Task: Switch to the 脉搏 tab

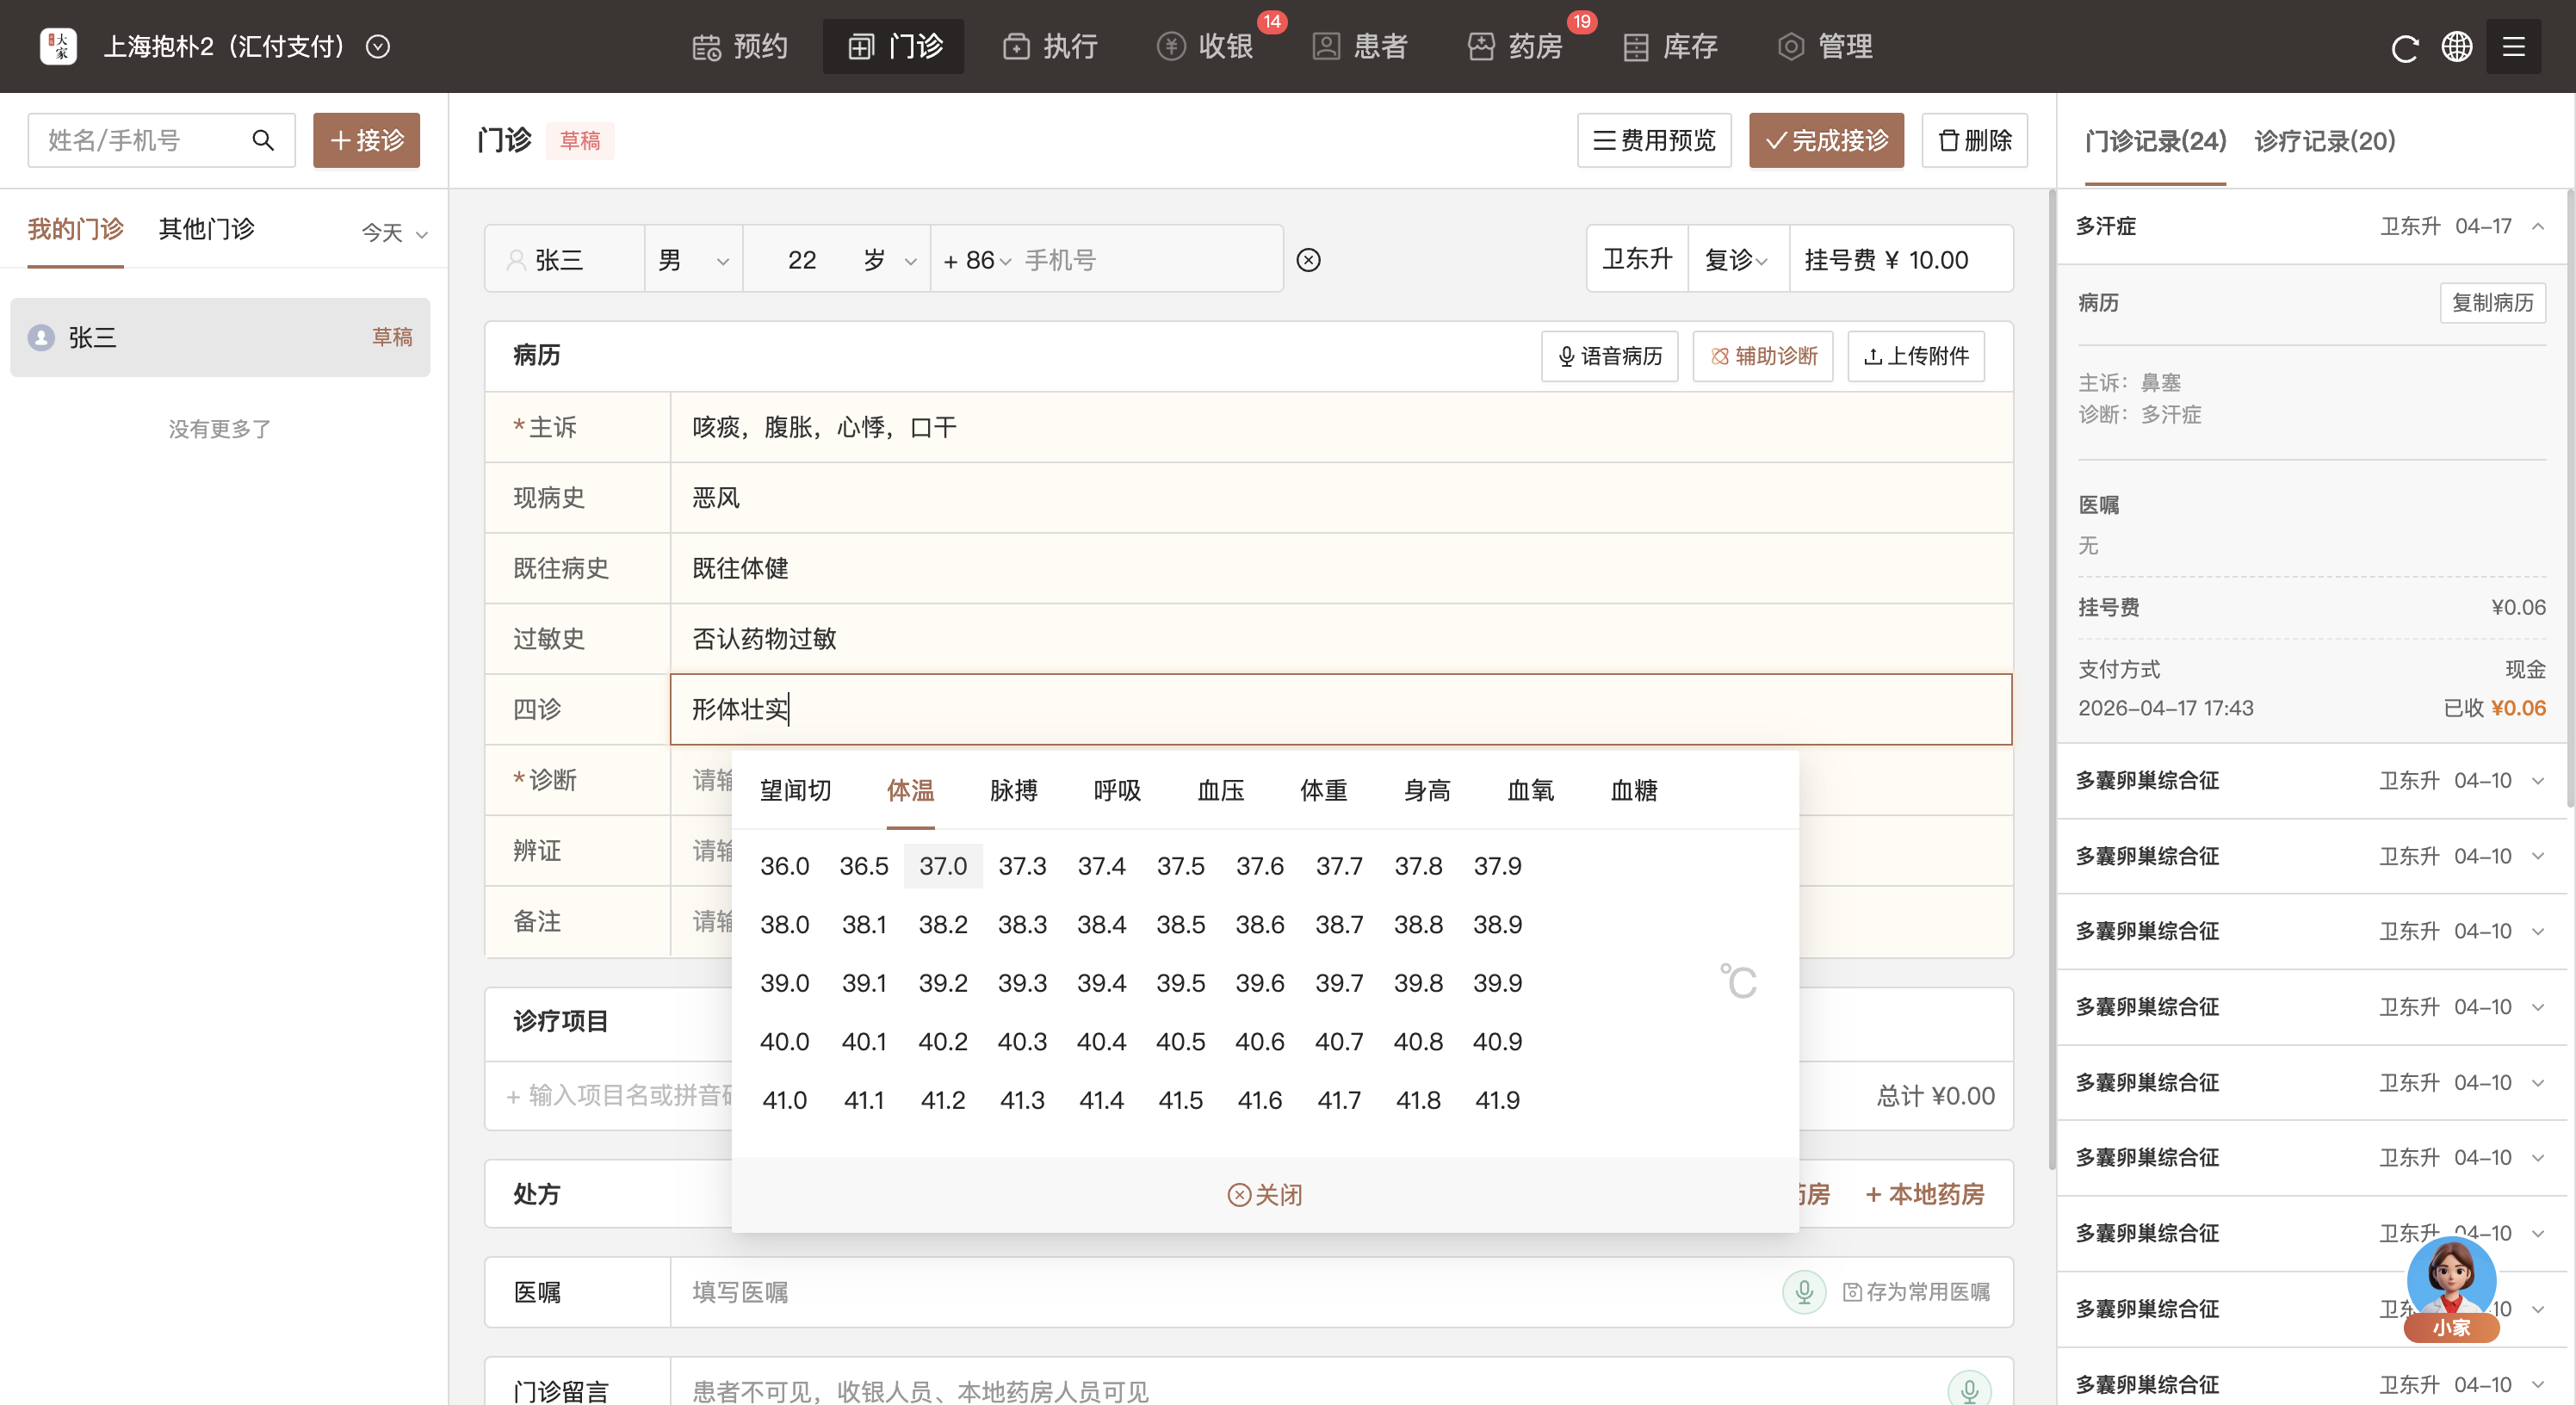Action: [x=1013, y=790]
